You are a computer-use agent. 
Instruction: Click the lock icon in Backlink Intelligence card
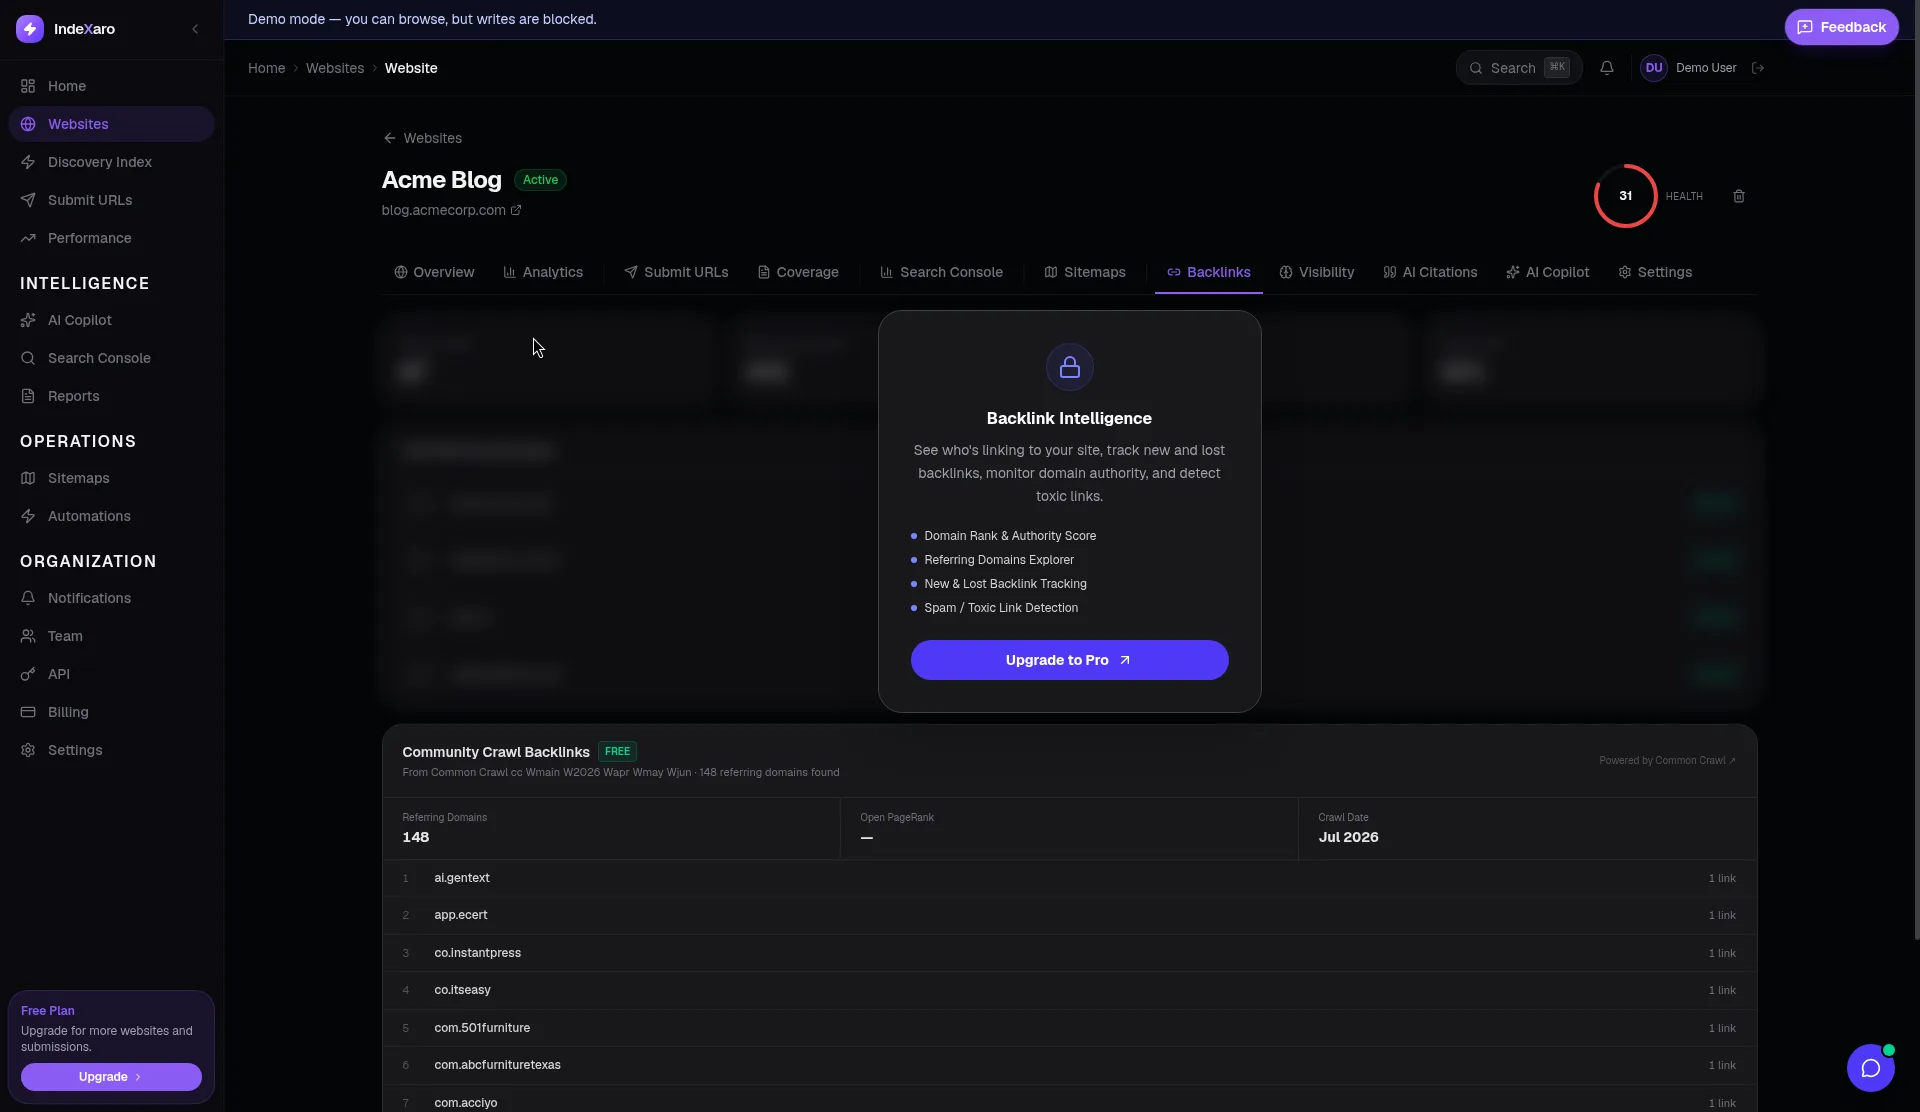coord(1069,367)
